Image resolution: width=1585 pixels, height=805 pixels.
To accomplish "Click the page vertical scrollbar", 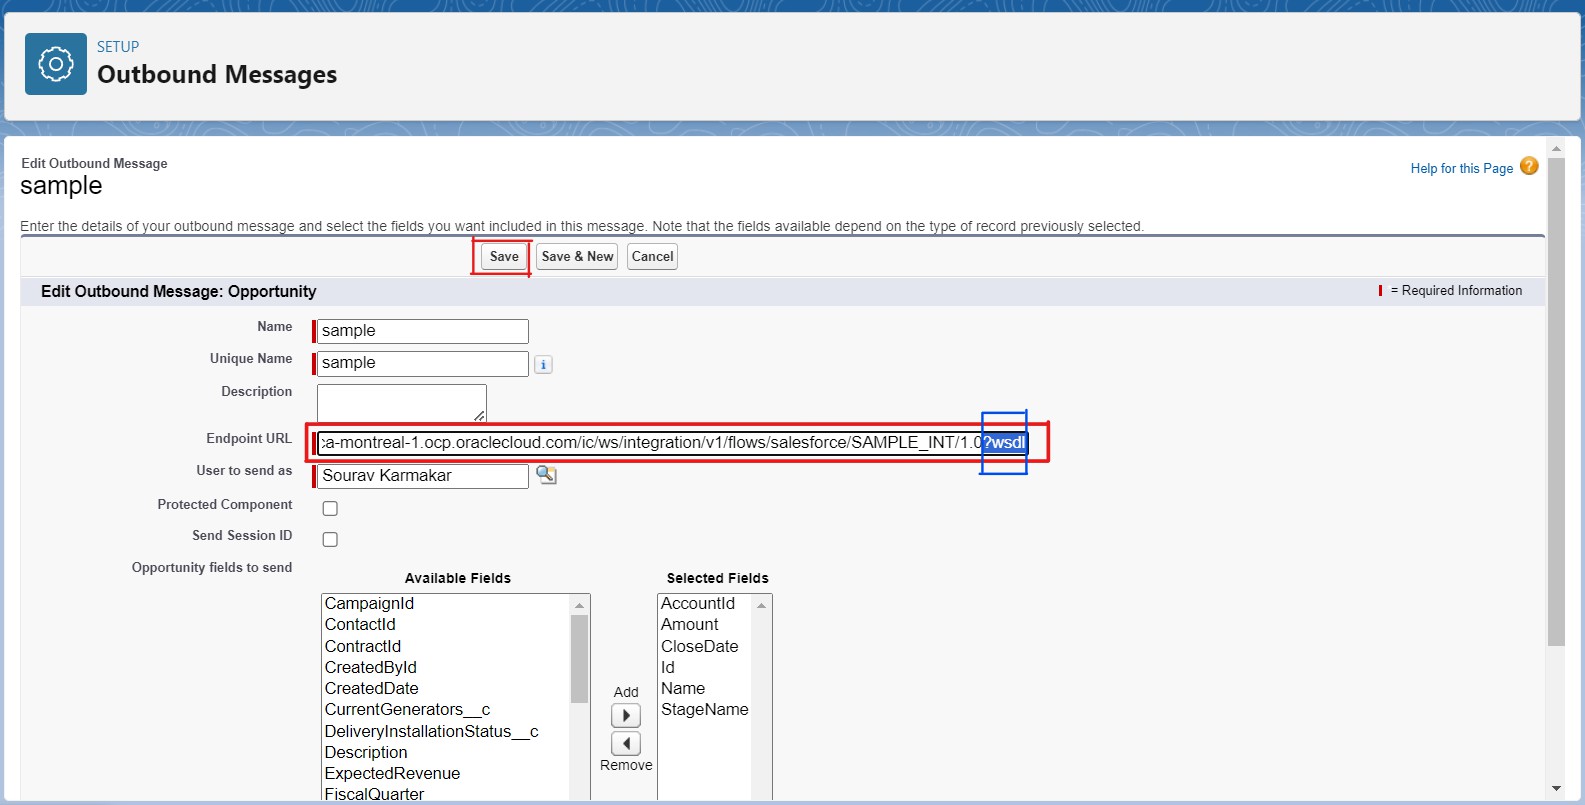I will click(x=1555, y=400).
